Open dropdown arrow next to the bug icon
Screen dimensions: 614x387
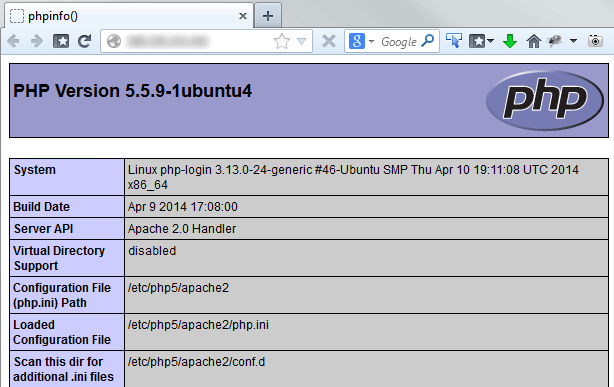573,40
